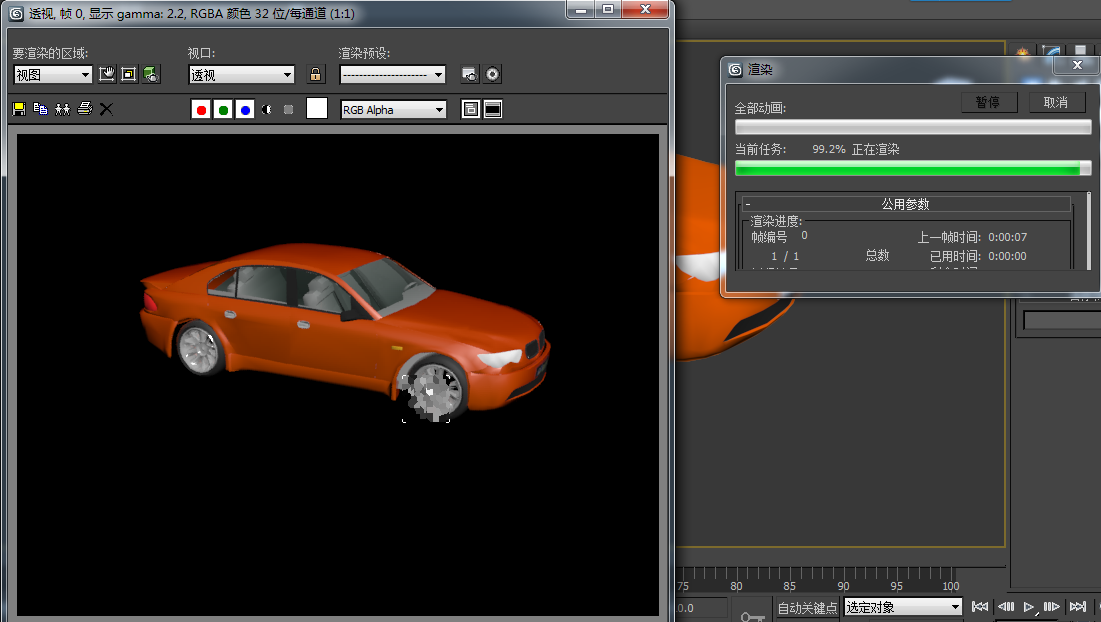The image size is (1101, 622).
Task: Click the Copy Image icon
Action: pyautogui.click(x=41, y=109)
